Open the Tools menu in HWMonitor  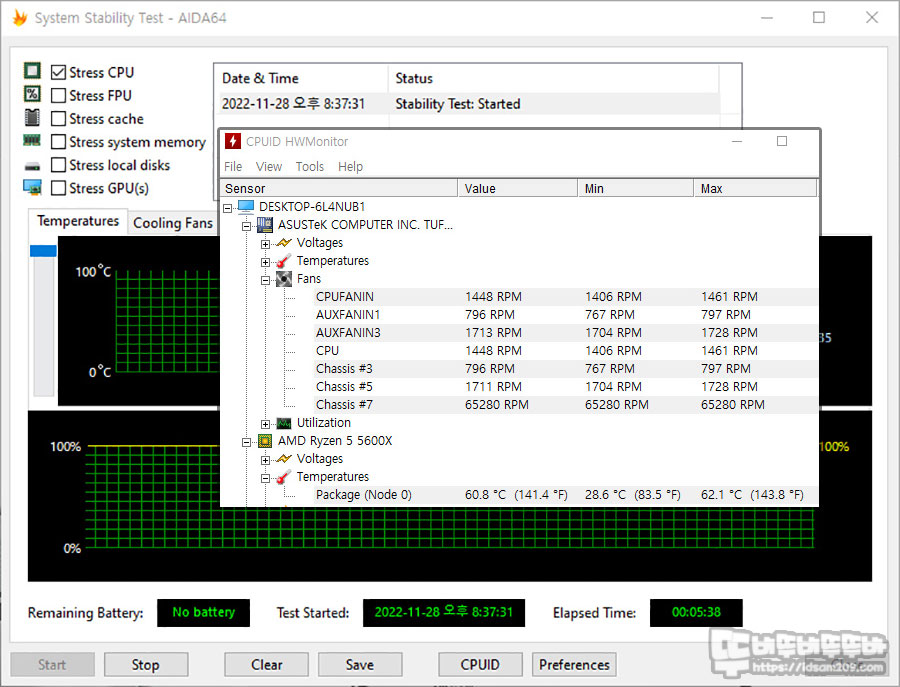click(x=309, y=166)
